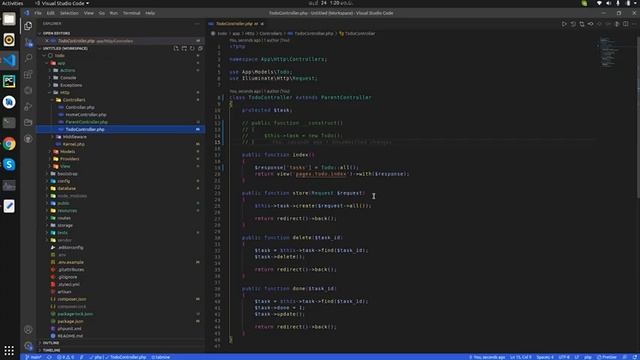Screen dimensions: 640x360
Task: Open the Edit menu
Action: (x=50, y=13)
